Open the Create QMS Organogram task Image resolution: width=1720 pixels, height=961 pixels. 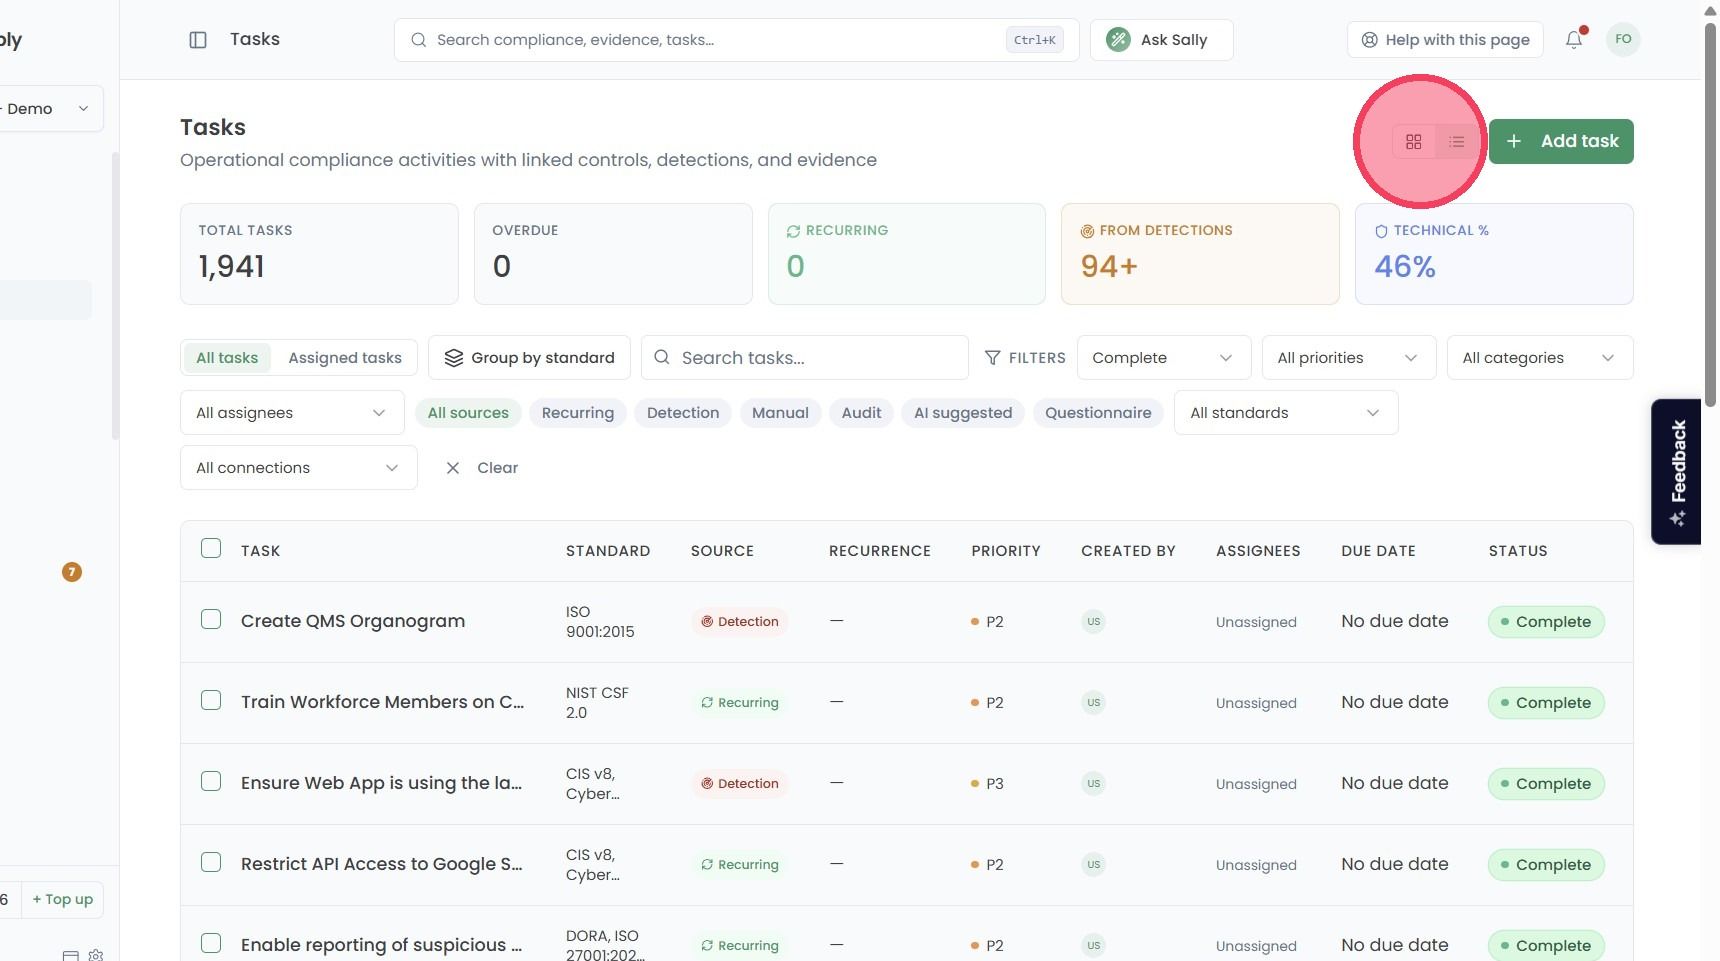point(353,621)
